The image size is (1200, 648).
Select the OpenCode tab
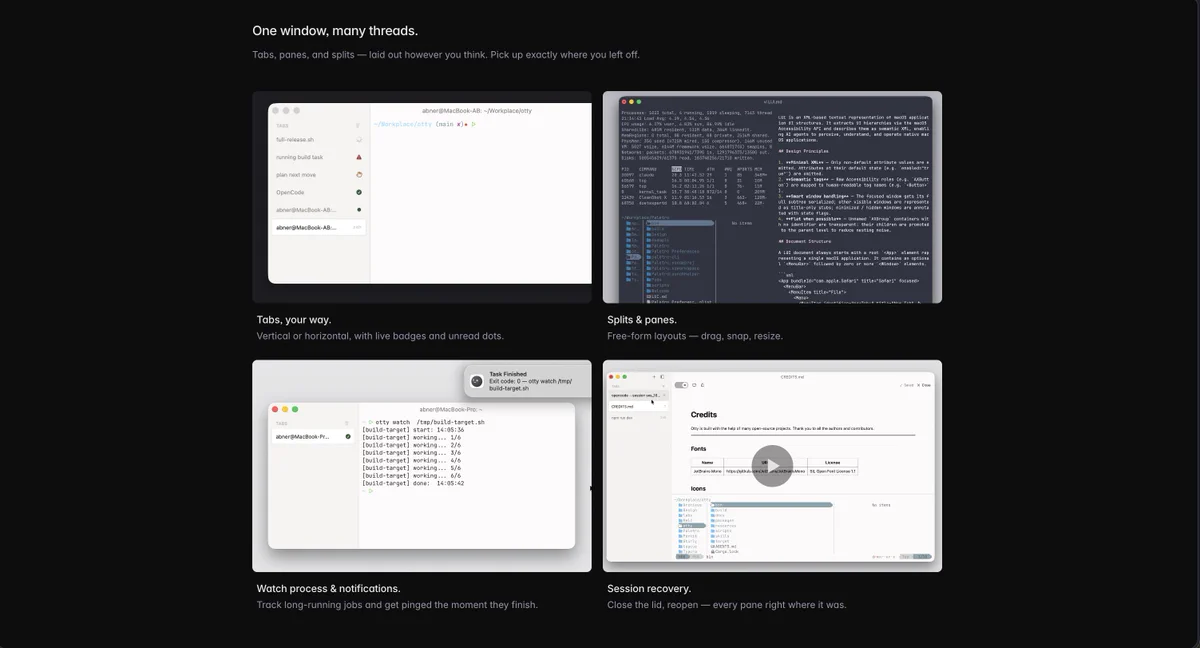click(x=319, y=192)
